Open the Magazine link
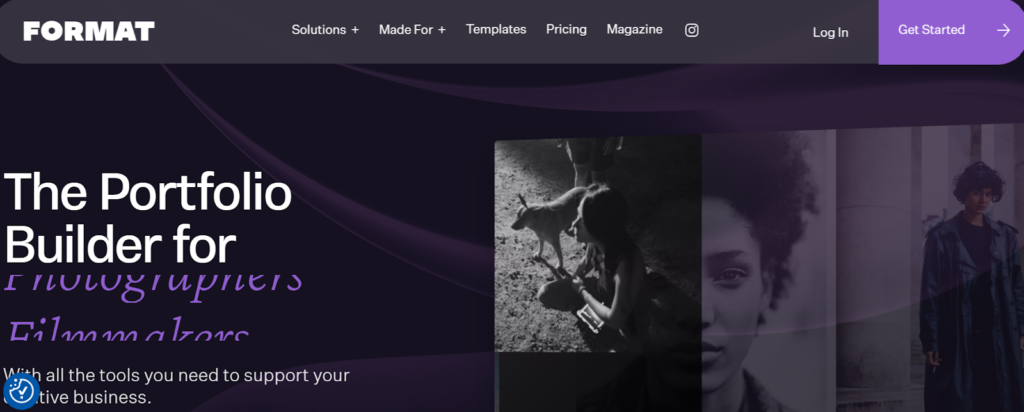 (x=634, y=30)
